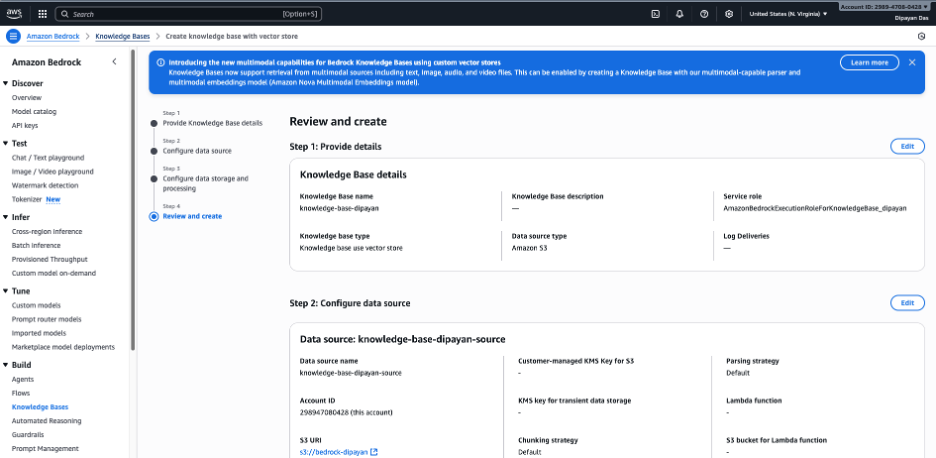Image resolution: width=936 pixels, height=458 pixels.
Task: Open Custom model on-demand
Action: 54,273
